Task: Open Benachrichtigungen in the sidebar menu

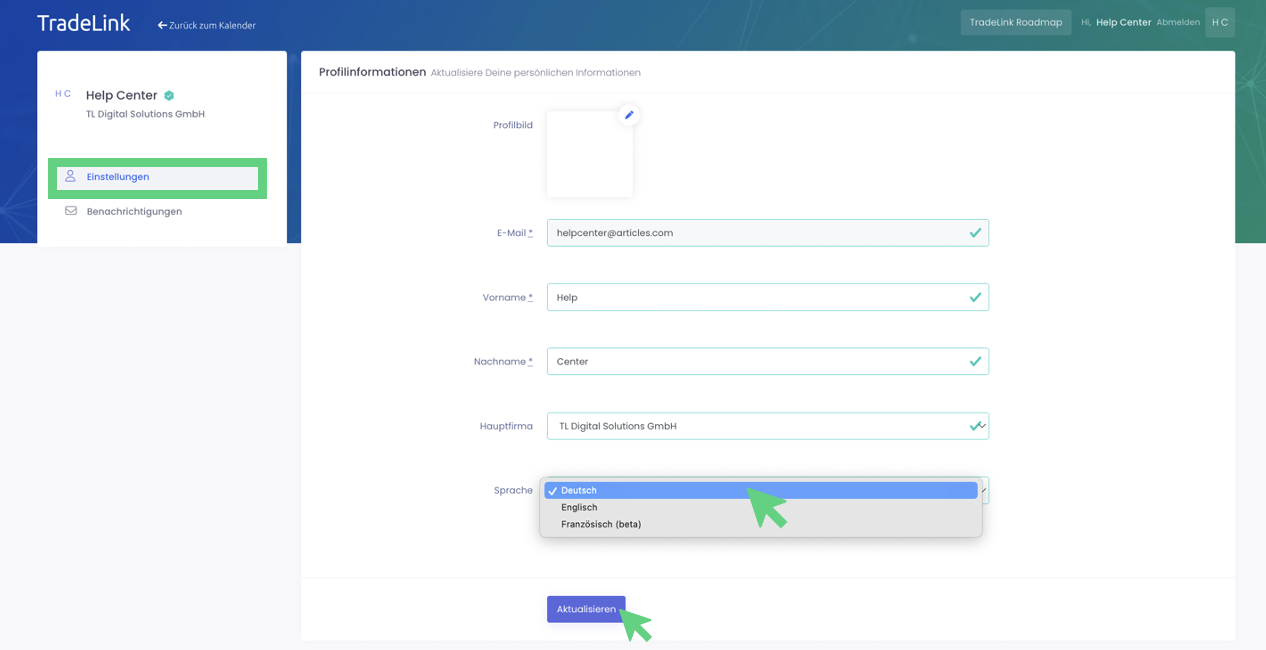Action: tap(134, 211)
